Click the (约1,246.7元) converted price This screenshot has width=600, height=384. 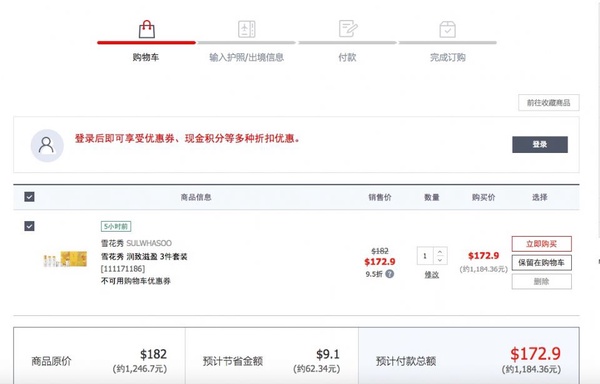tap(140, 369)
